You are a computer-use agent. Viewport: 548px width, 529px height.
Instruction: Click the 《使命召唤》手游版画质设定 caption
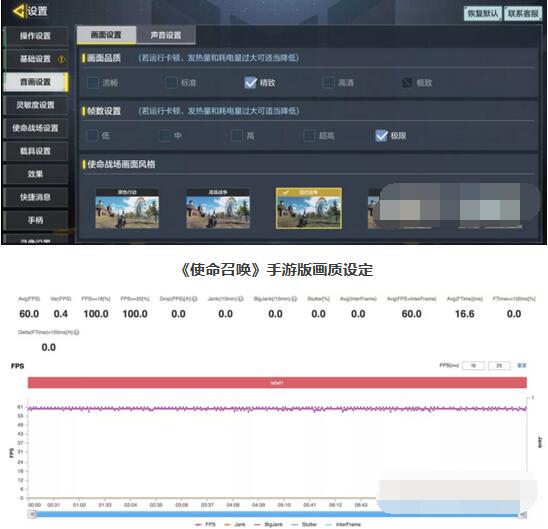click(x=276, y=270)
